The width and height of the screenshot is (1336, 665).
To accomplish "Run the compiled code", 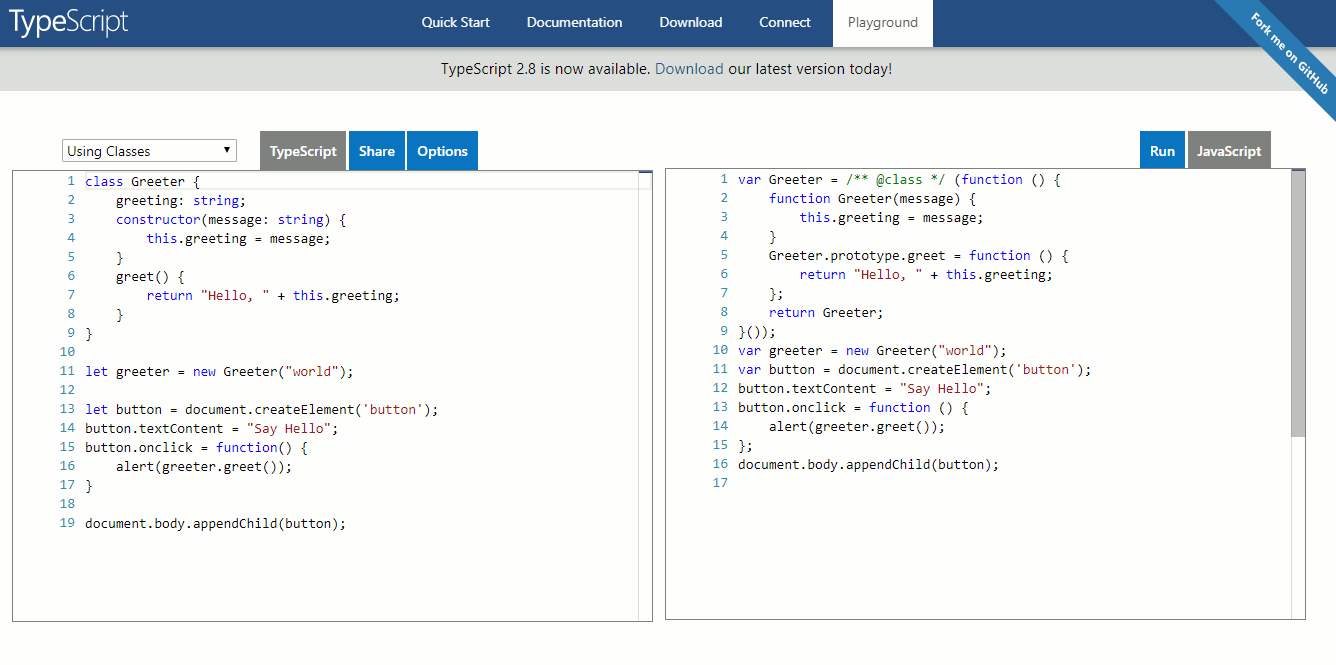I will click(1162, 151).
